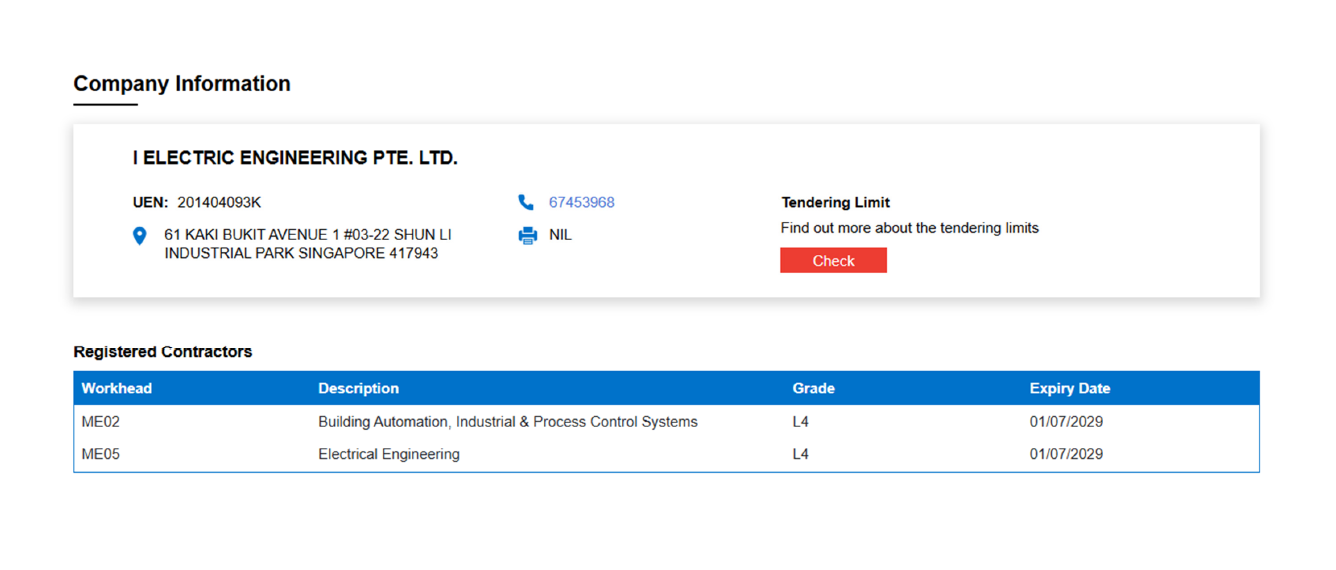The image size is (1336, 570).
Task: Click the Workhead column header
Action: (117, 388)
